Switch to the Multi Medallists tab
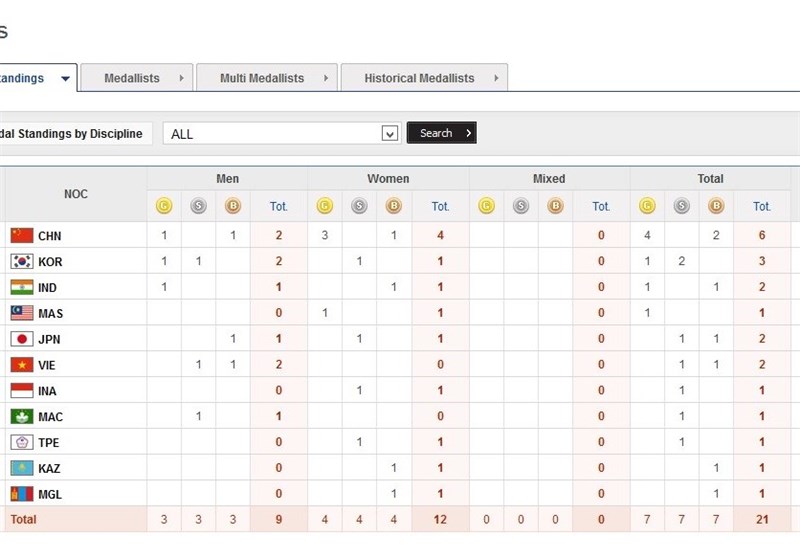Screen dimensions: 800x557 tap(262, 78)
